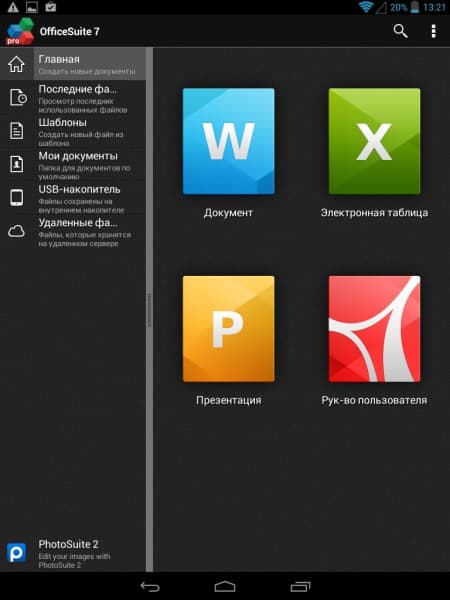The width and height of the screenshot is (450, 600).
Task: Open the three-dot overflow menu
Action: click(433, 31)
